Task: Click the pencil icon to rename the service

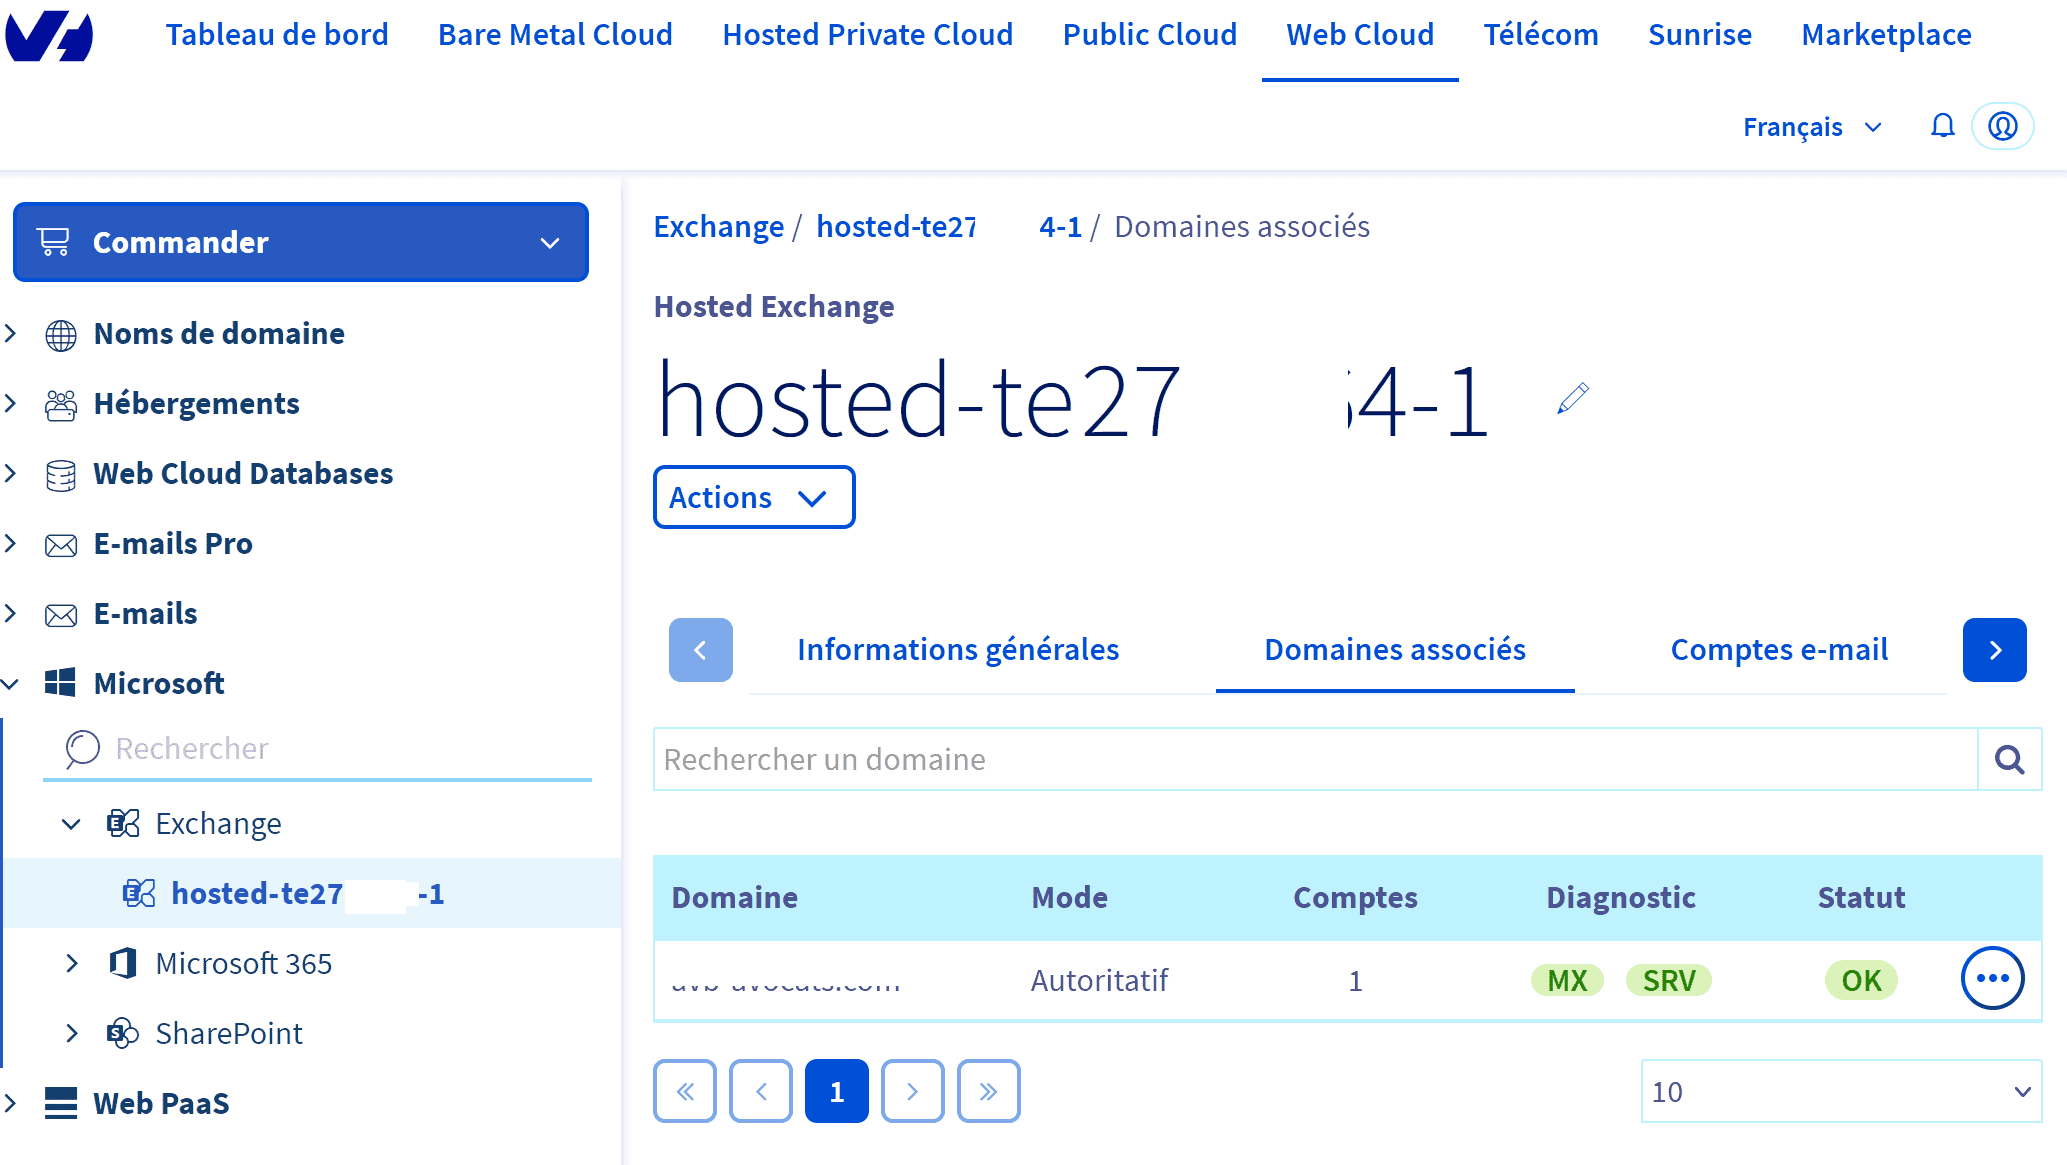Action: pyautogui.click(x=1572, y=398)
